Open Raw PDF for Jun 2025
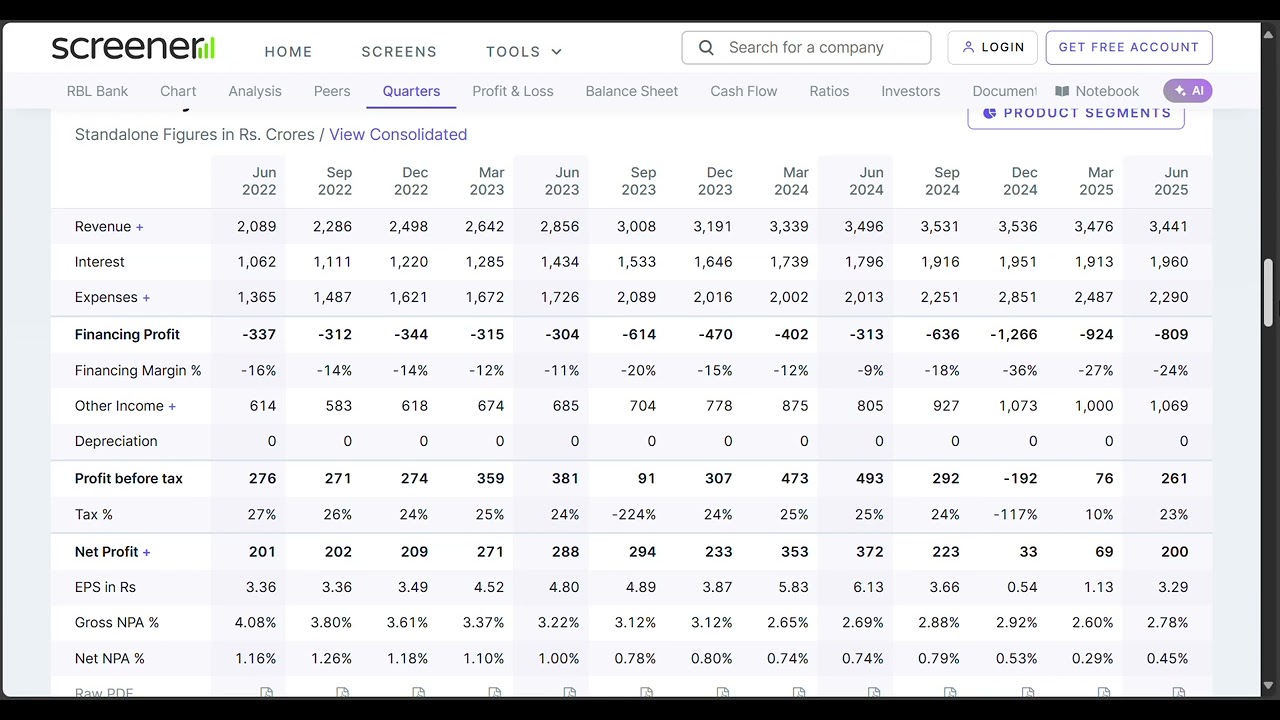 [1179, 692]
